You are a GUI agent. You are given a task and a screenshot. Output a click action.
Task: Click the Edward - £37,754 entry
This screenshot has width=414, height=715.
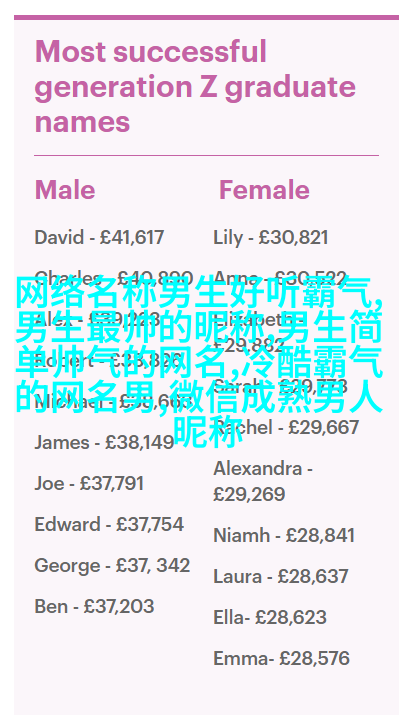(109, 524)
